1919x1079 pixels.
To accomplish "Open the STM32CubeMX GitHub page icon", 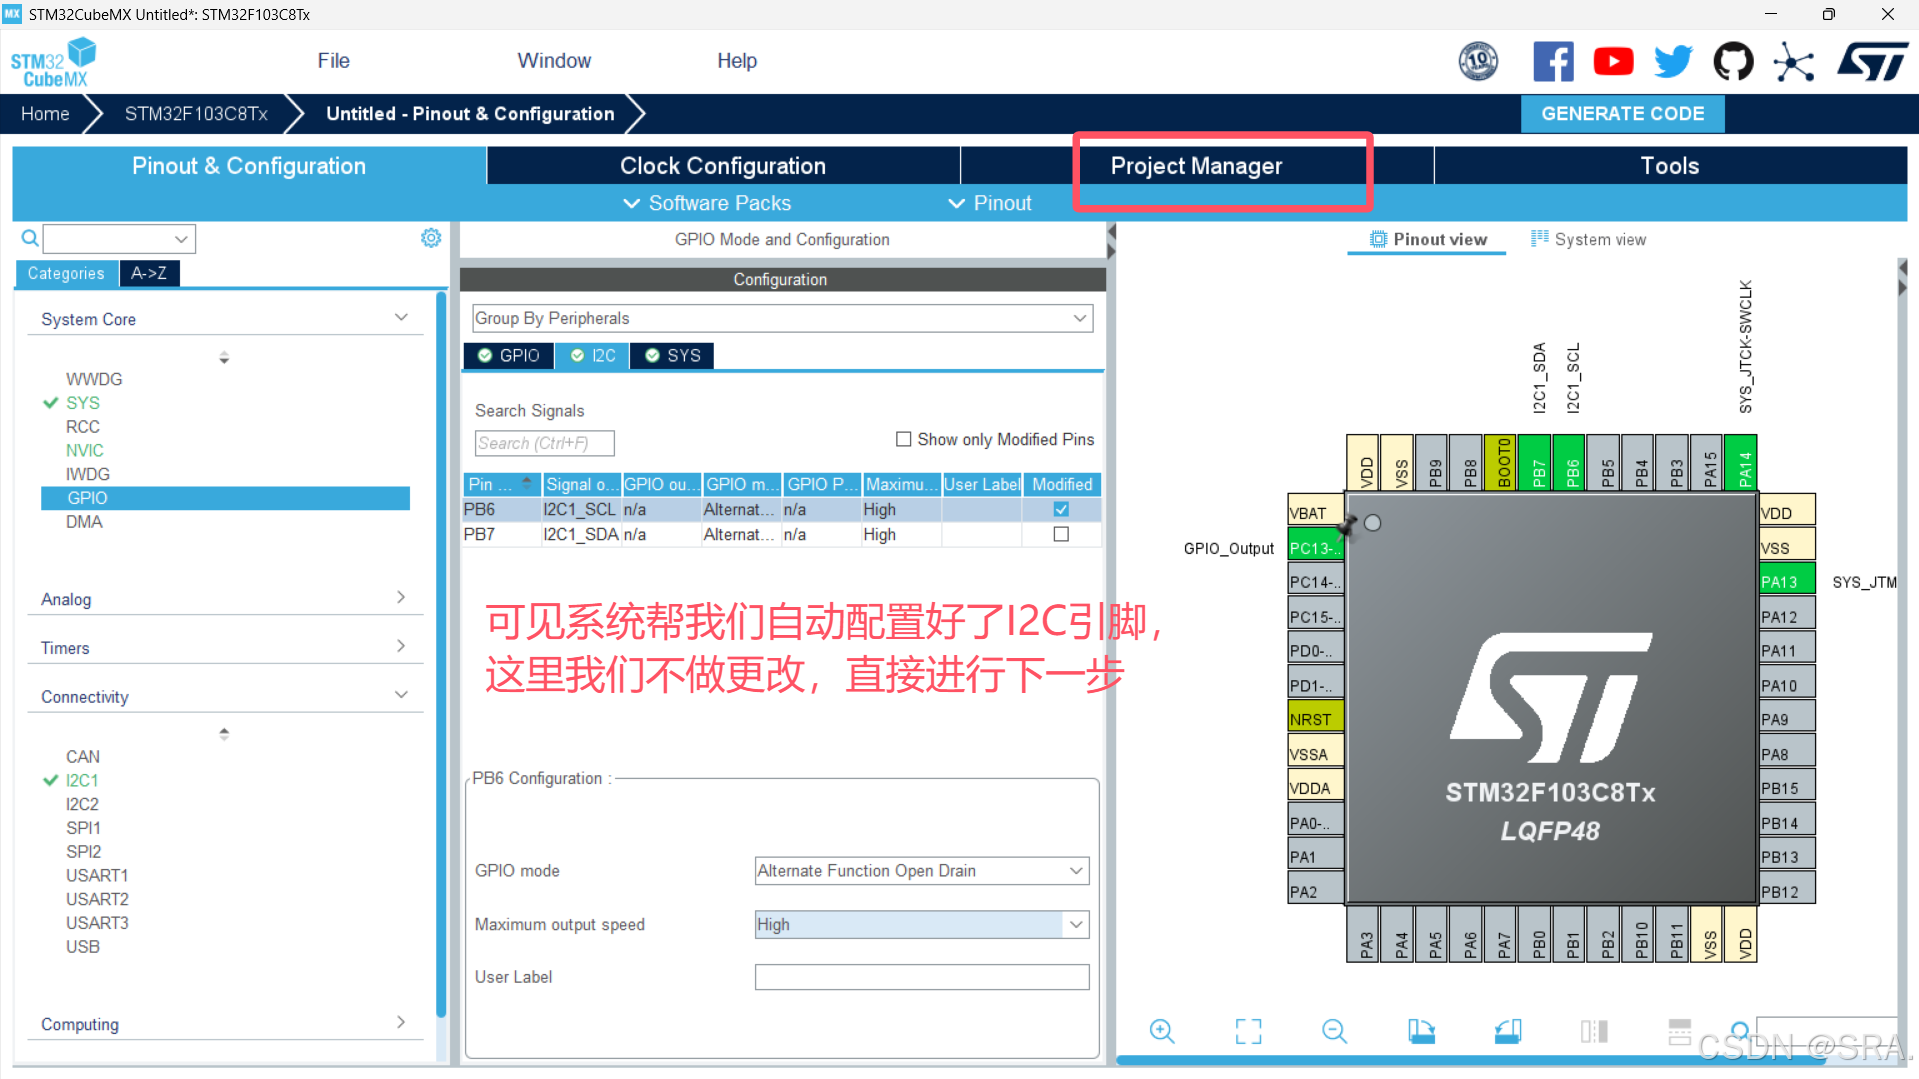I will point(1733,61).
